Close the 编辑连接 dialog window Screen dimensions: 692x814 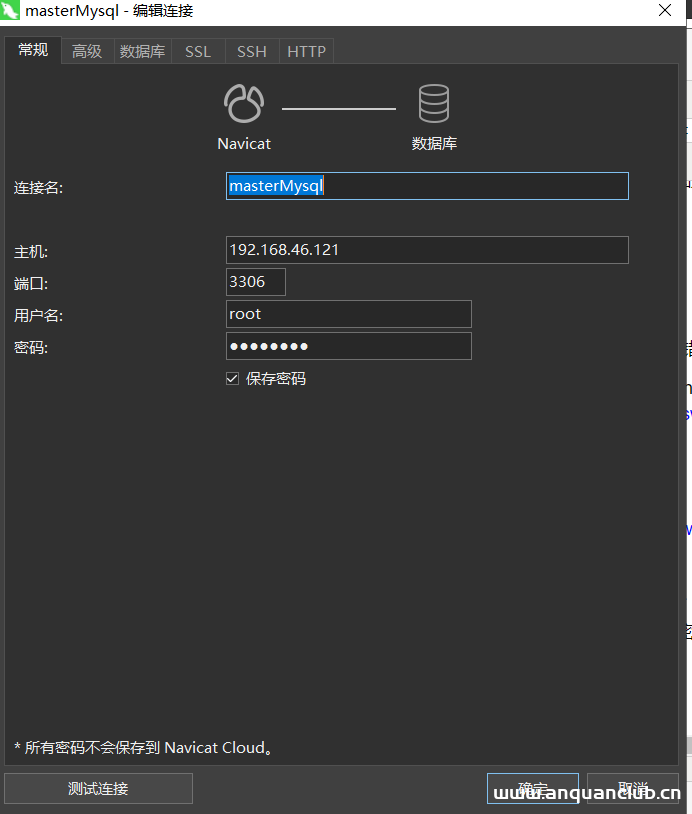(x=665, y=10)
